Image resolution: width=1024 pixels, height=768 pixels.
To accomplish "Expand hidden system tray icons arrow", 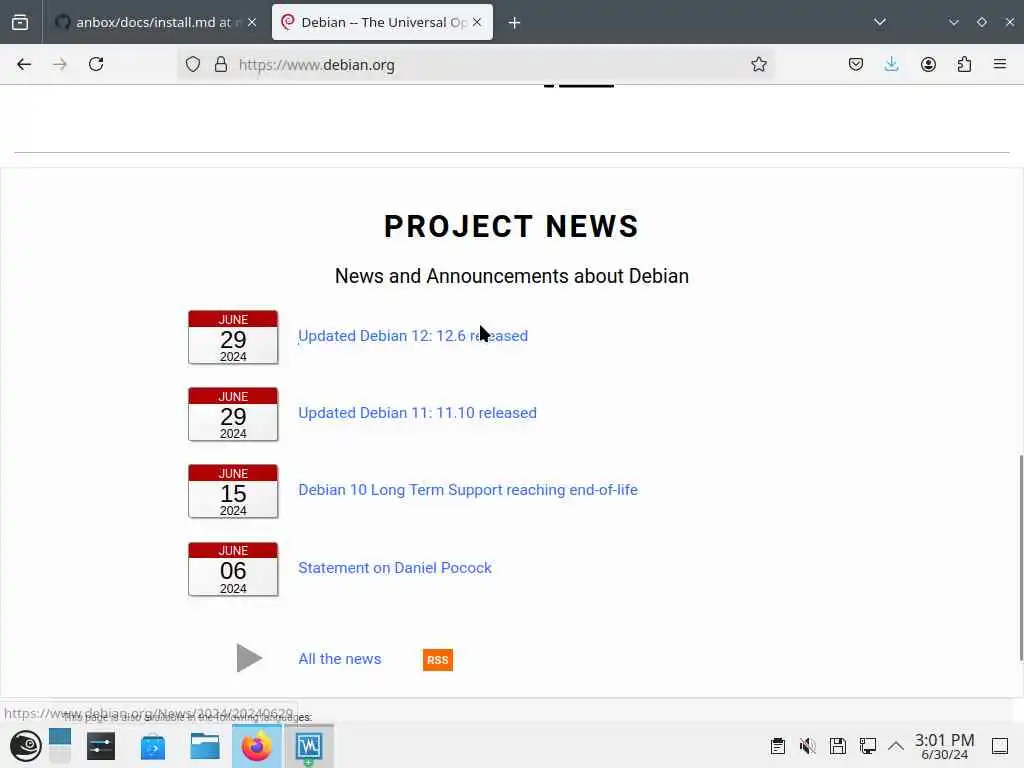I will click(896, 746).
